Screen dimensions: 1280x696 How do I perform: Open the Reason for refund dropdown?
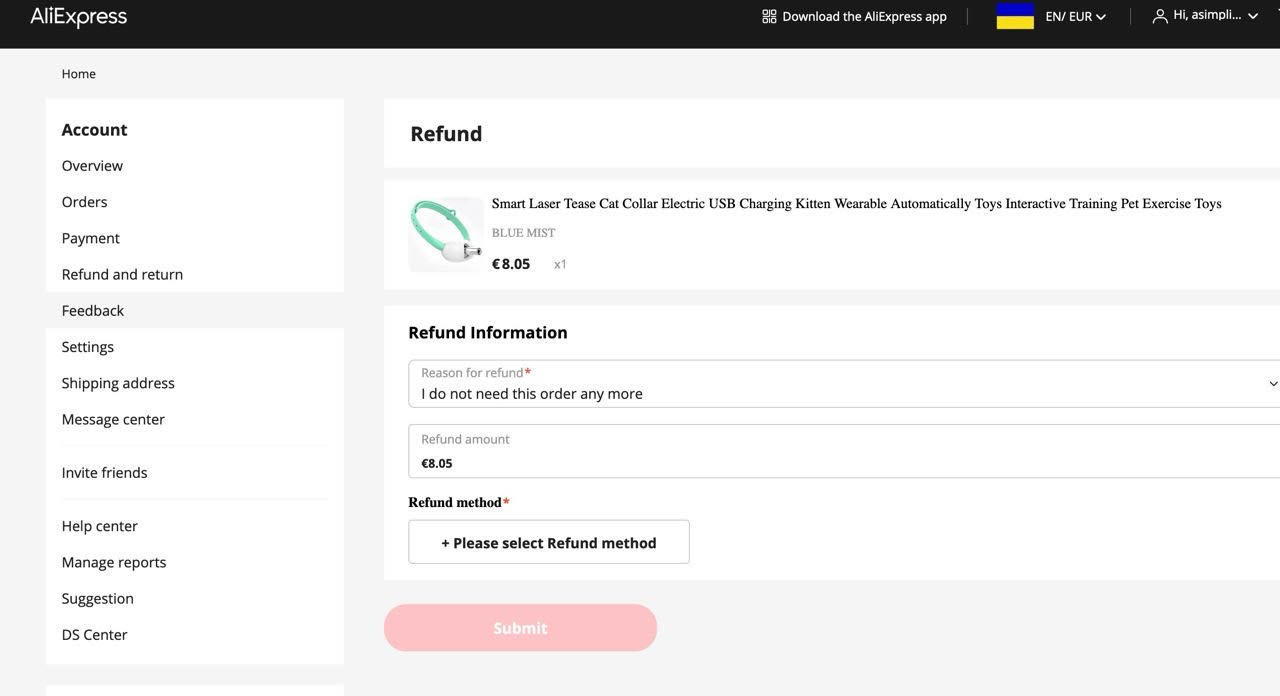click(844, 384)
